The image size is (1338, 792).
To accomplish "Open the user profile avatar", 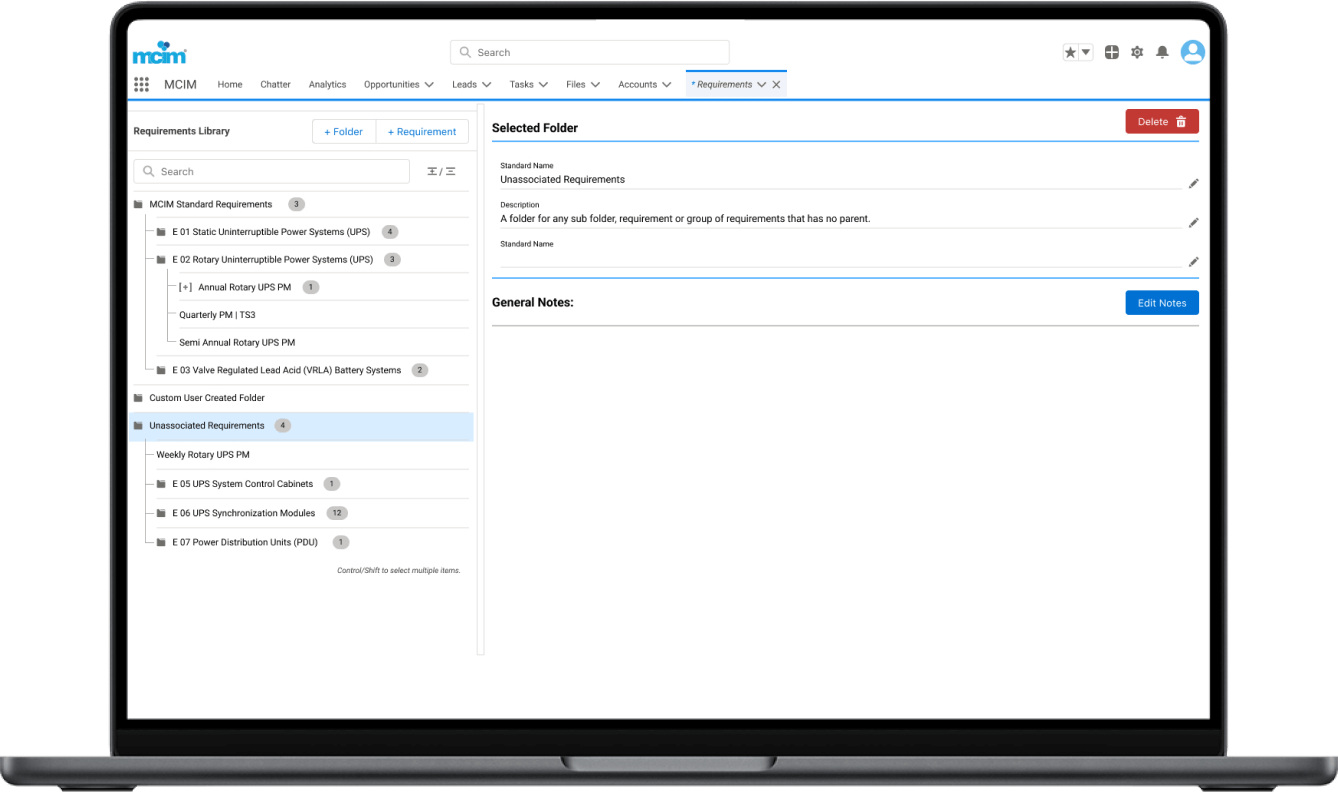I will 1192,52.
